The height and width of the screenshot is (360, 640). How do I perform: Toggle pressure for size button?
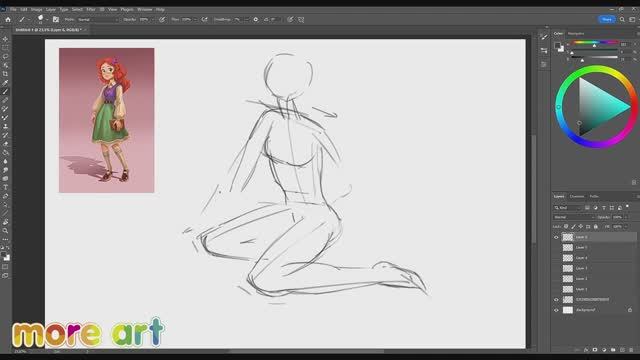pos(290,19)
